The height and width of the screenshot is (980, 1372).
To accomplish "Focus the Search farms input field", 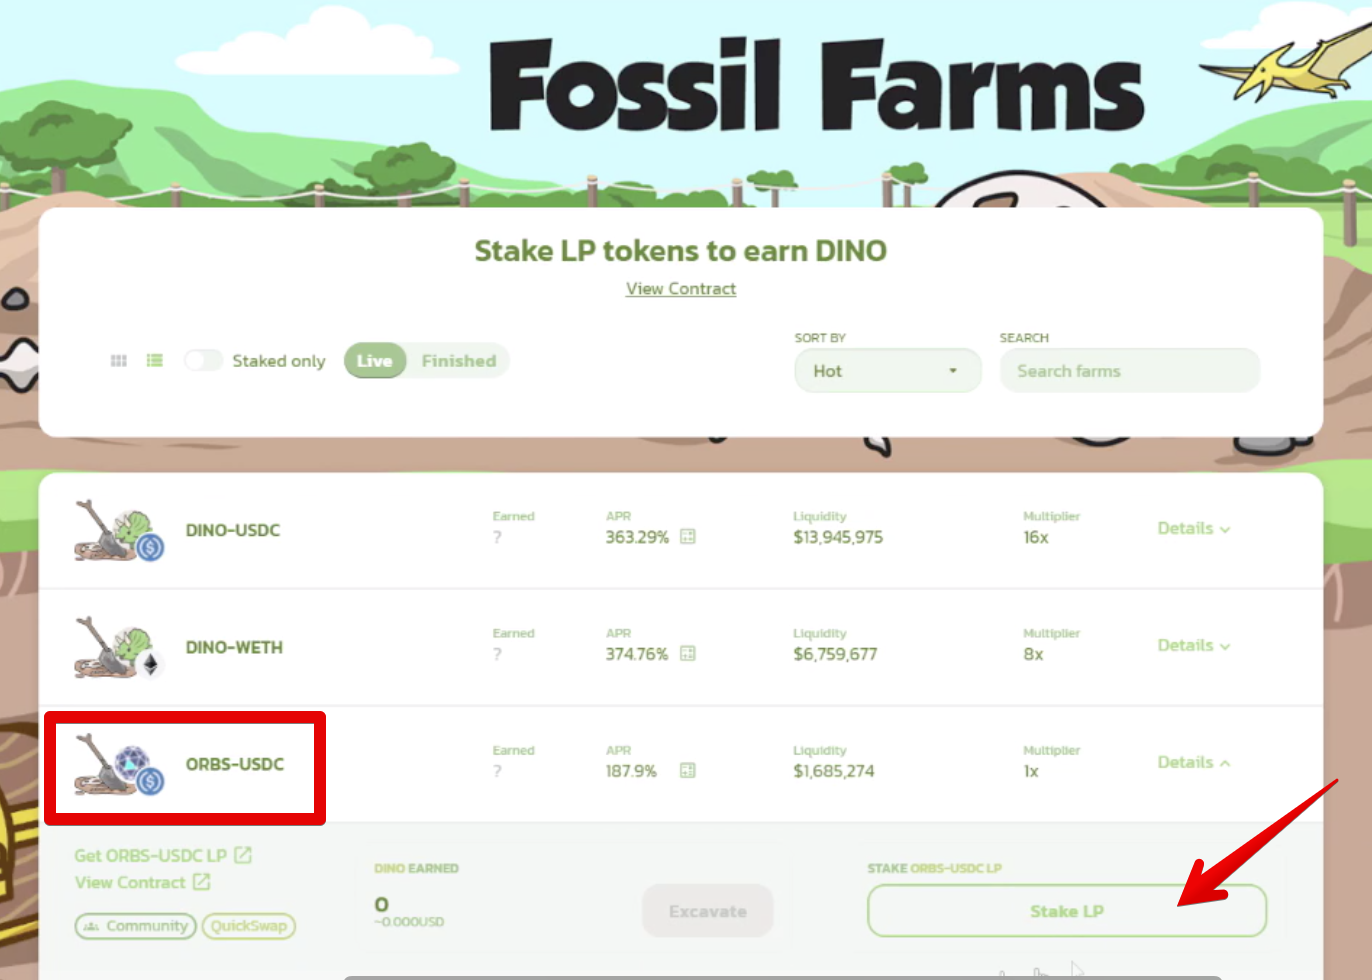I will [x=1130, y=371].
